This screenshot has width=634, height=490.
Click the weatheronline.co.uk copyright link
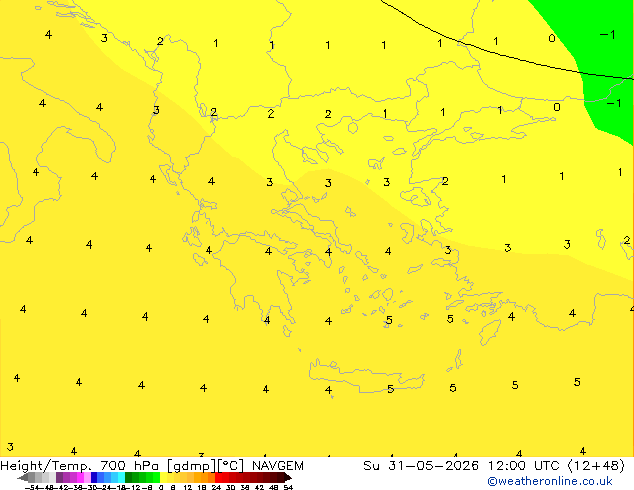point(550,481)
